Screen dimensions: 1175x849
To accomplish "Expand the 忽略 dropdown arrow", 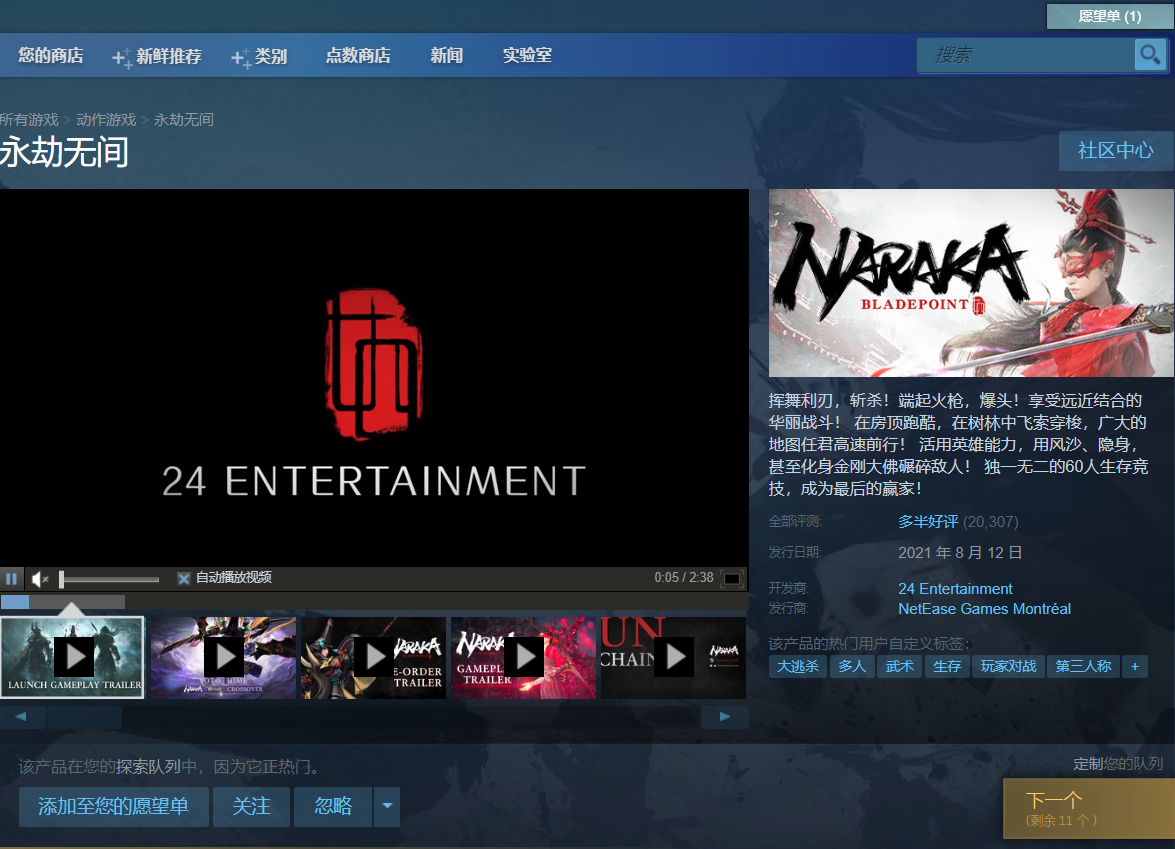I will pos(387,806).
